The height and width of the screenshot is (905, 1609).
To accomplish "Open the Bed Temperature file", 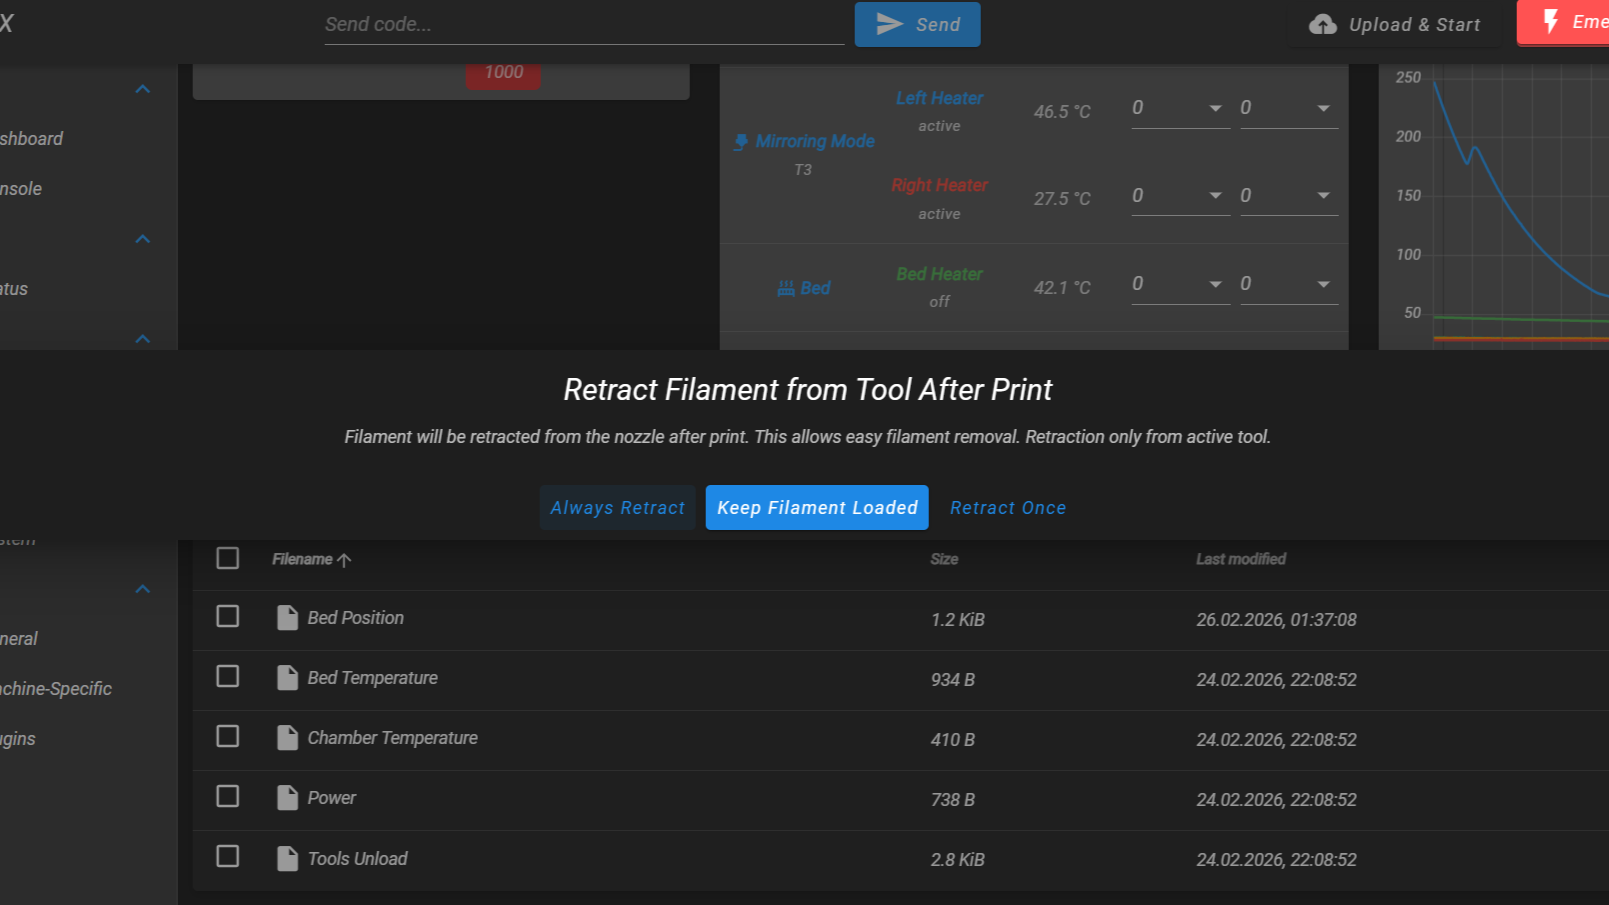I will (x=372, y=678).
